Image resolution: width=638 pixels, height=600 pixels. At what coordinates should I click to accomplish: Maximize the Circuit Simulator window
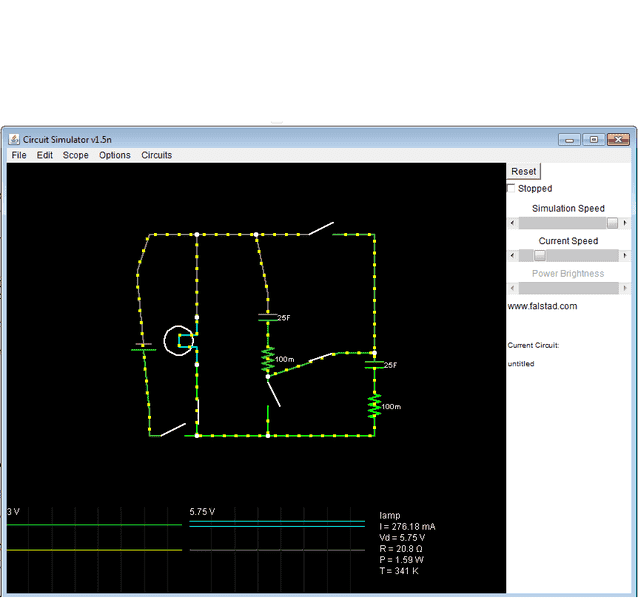(594, 140)
